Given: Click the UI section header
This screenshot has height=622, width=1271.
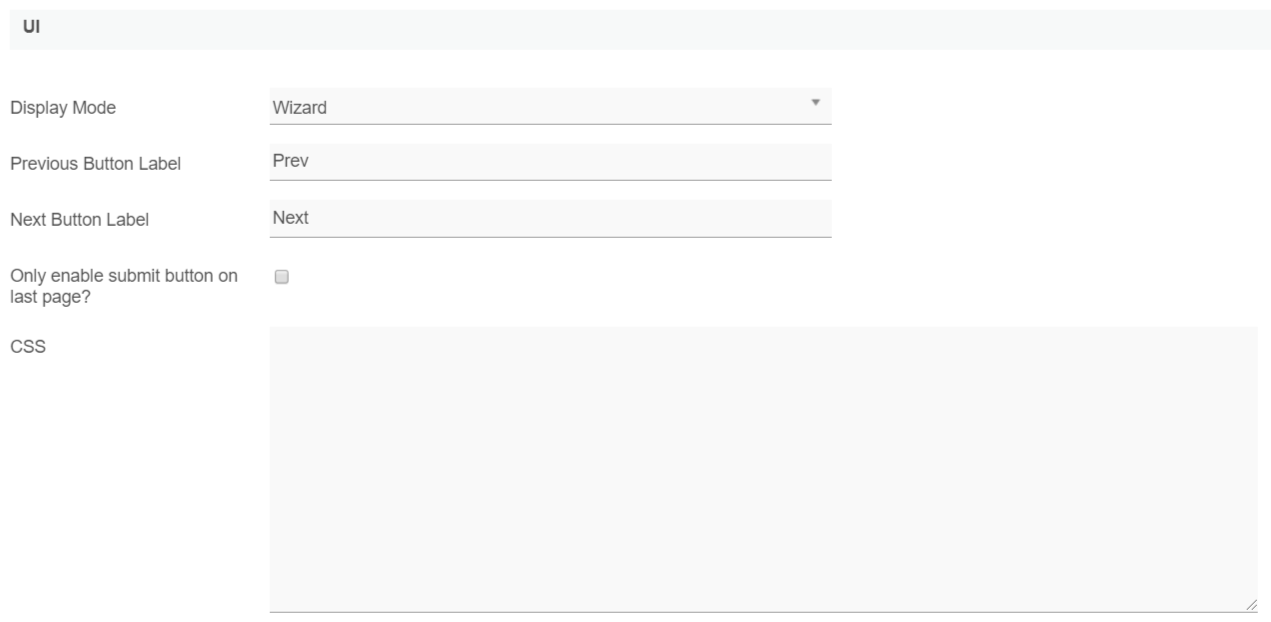Looking at the screenshot, I should 640,30.
